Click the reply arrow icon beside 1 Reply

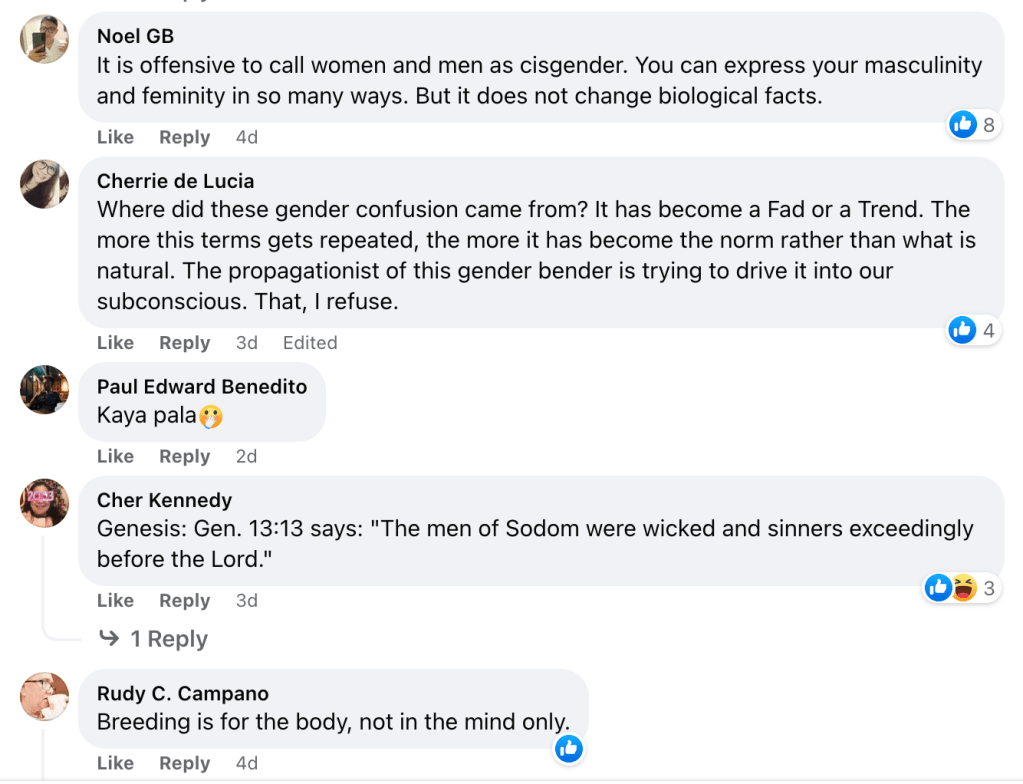[x=109, y=638]
